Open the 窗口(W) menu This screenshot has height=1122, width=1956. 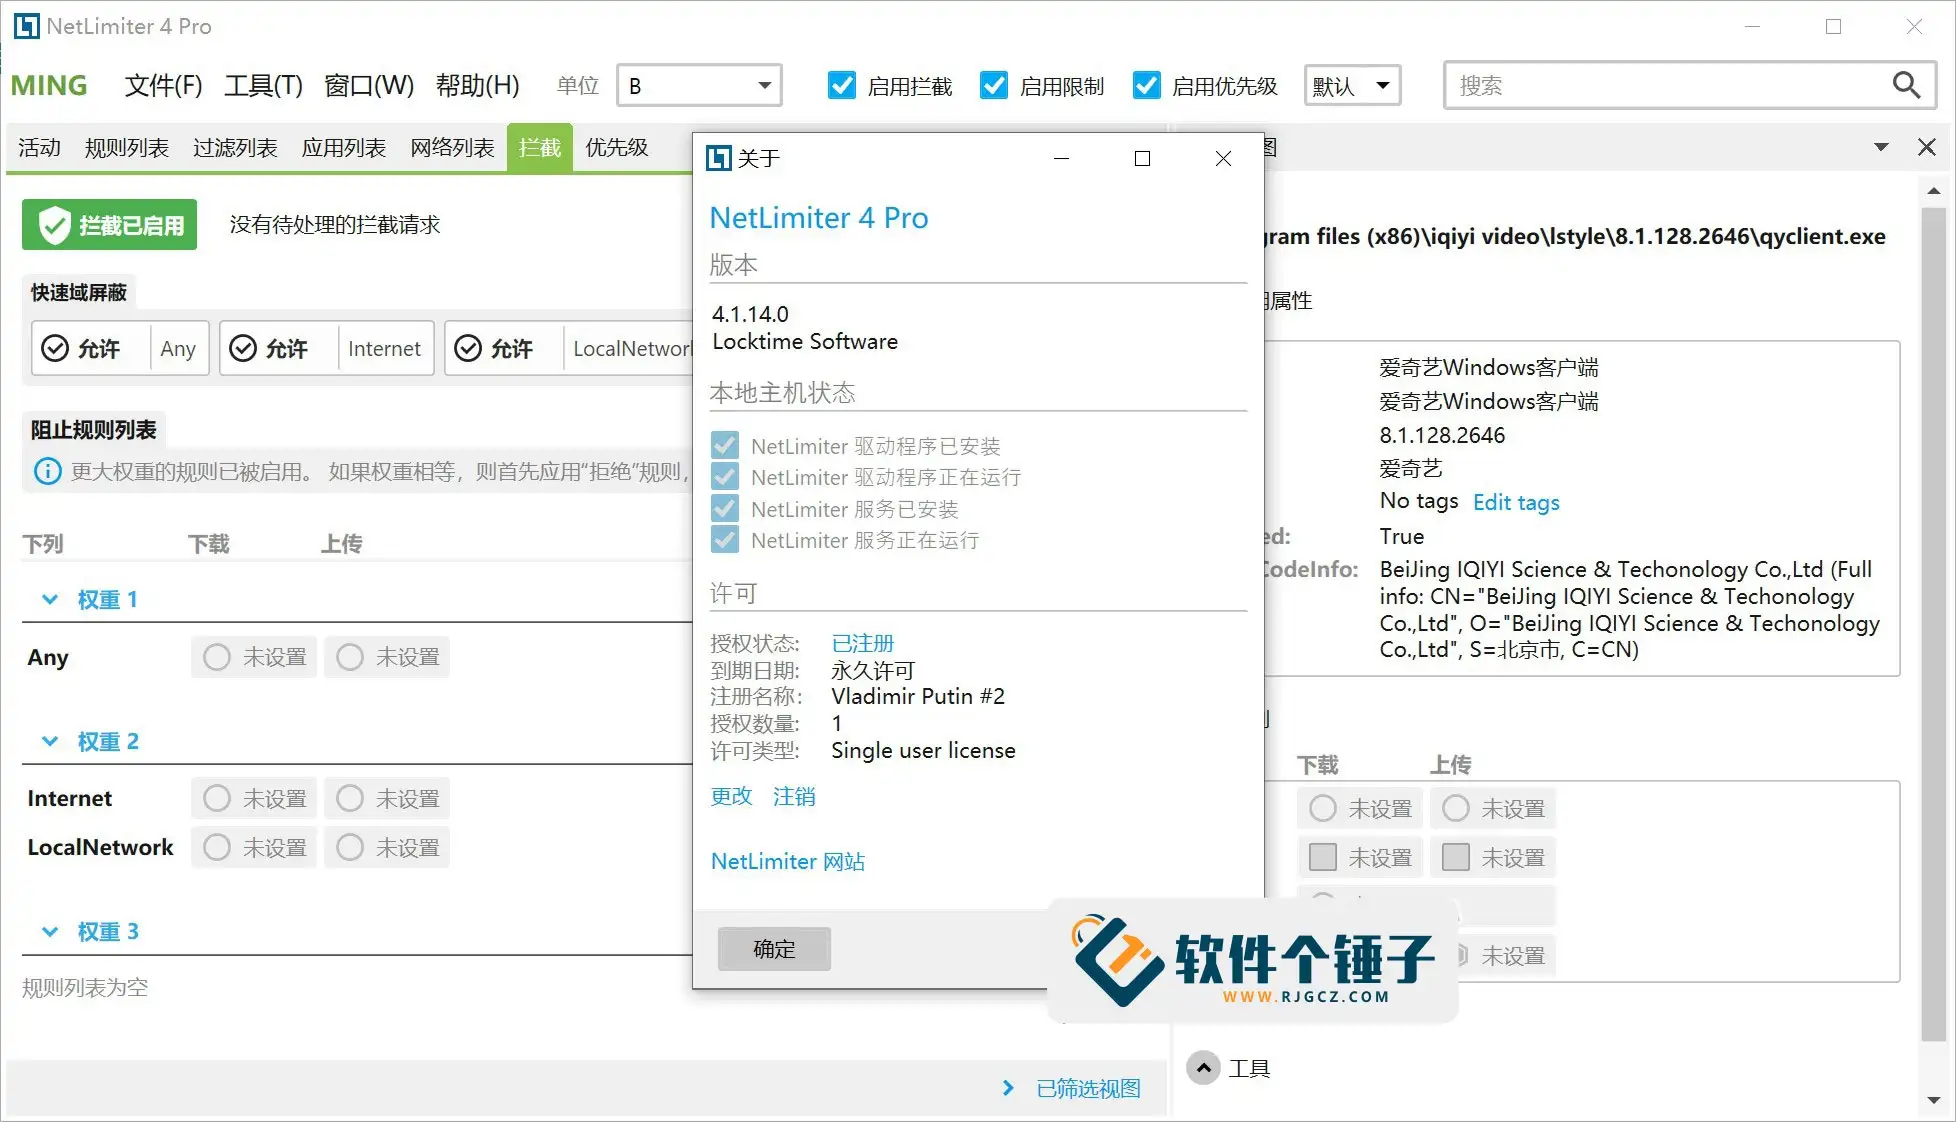[369, 86]
